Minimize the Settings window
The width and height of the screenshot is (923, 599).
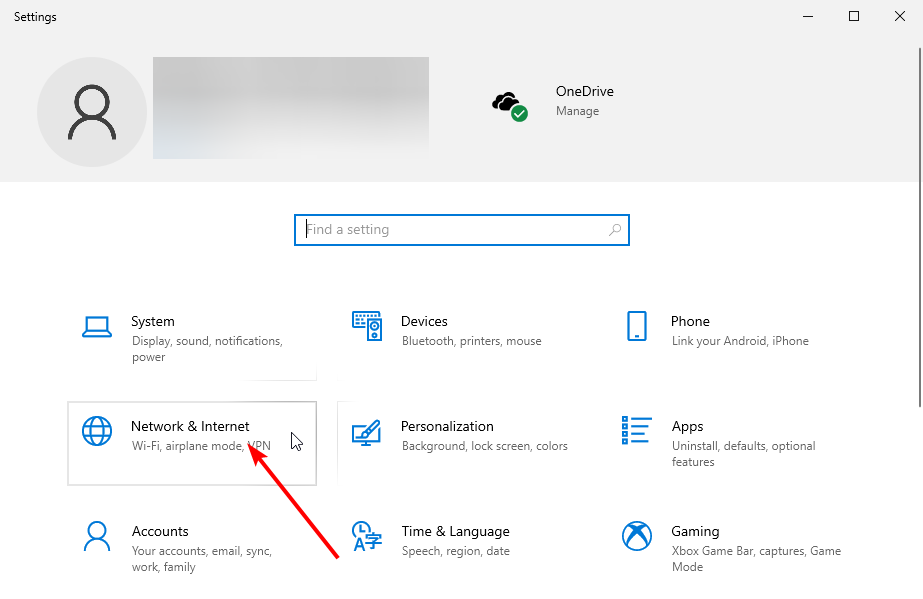point(808,16)
